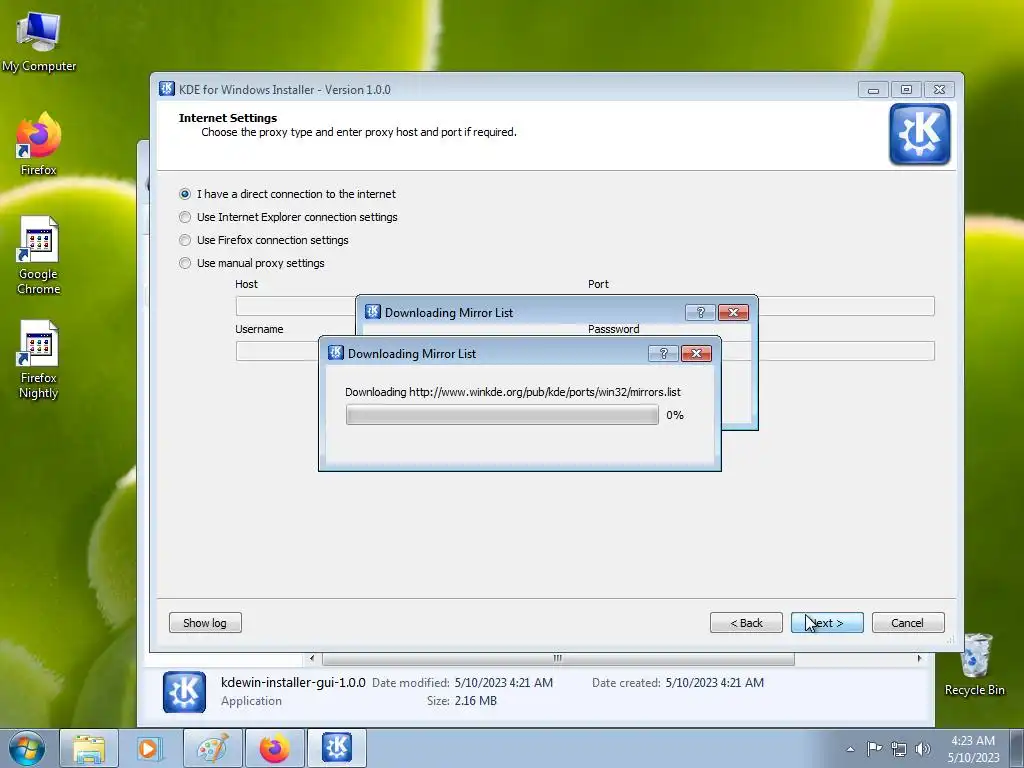
Task: Cancel the KDE installer
Action: (x=908, y=622)
